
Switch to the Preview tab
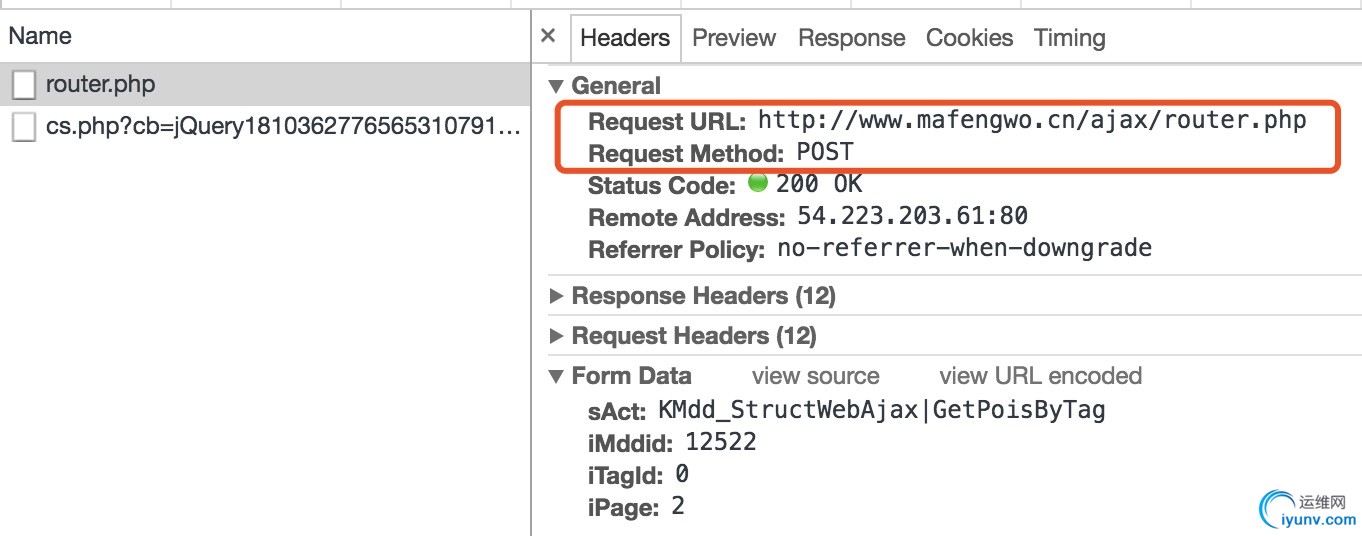tap(734, 38)
